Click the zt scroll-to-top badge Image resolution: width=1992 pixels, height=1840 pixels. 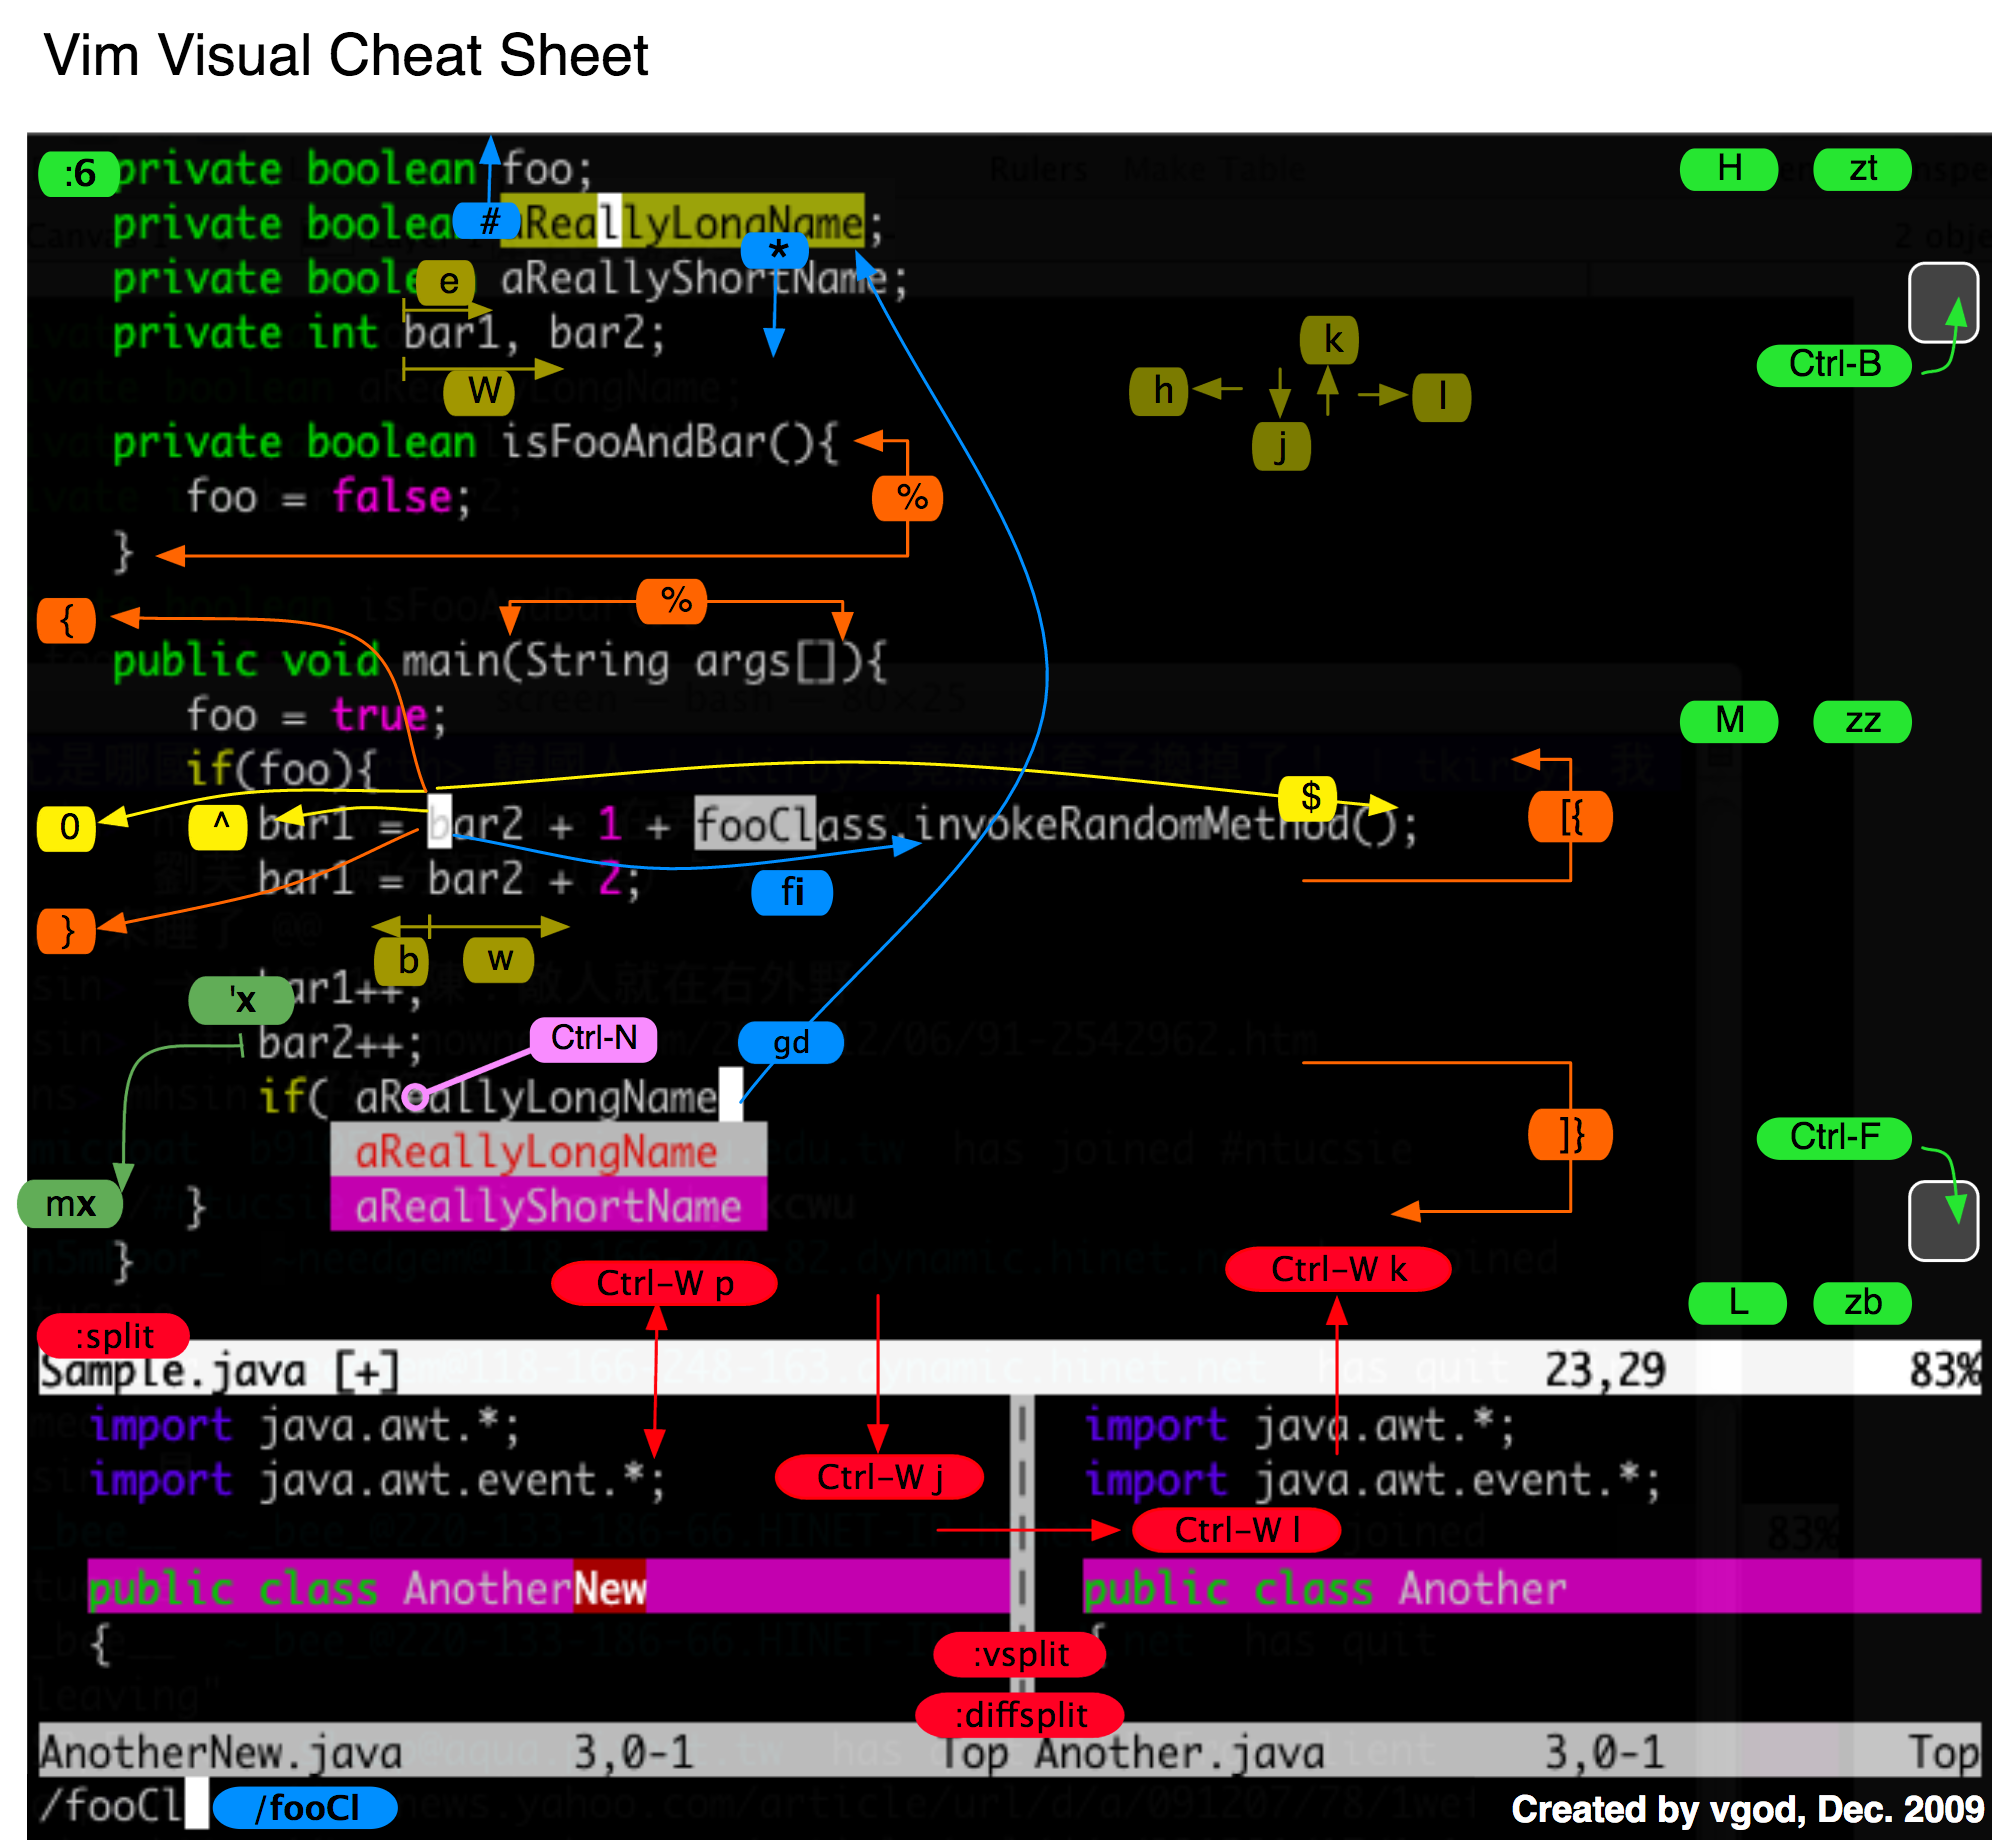pyautogui.click(x=1862, y=169)
